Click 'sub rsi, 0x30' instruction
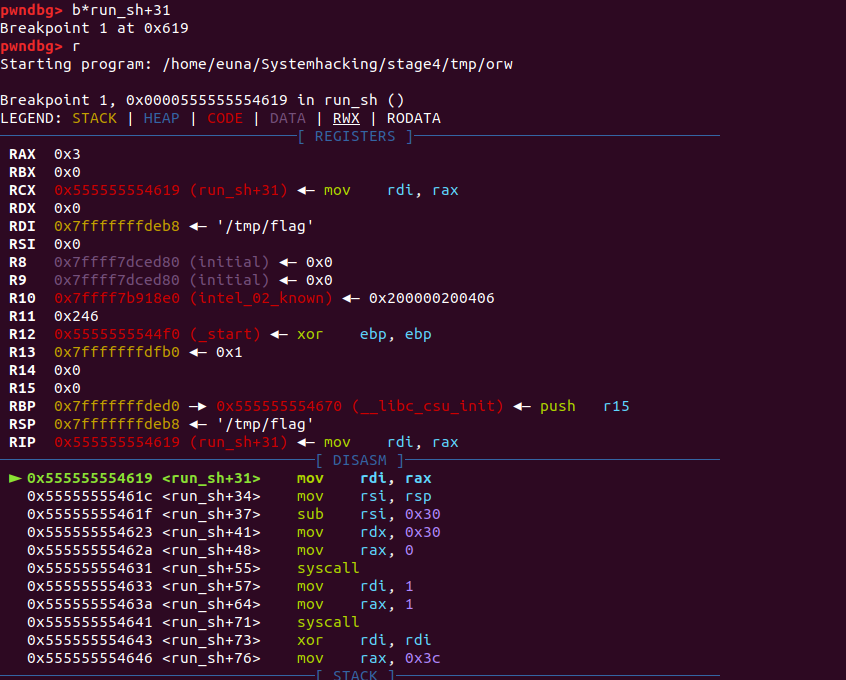 click(369, 514)
